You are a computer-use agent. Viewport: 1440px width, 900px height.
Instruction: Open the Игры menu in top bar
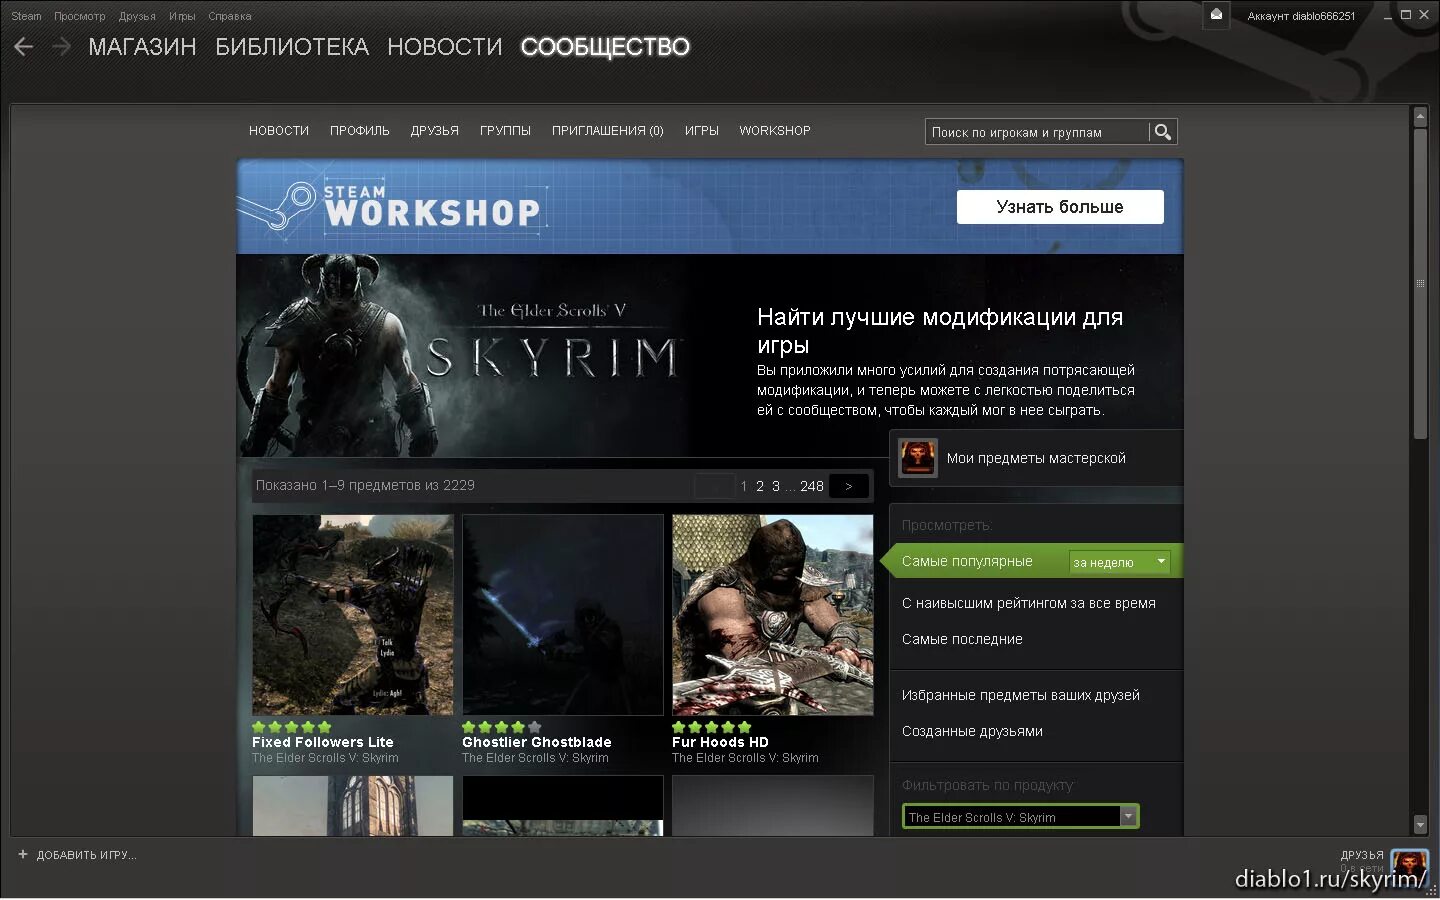pos(182,16)
